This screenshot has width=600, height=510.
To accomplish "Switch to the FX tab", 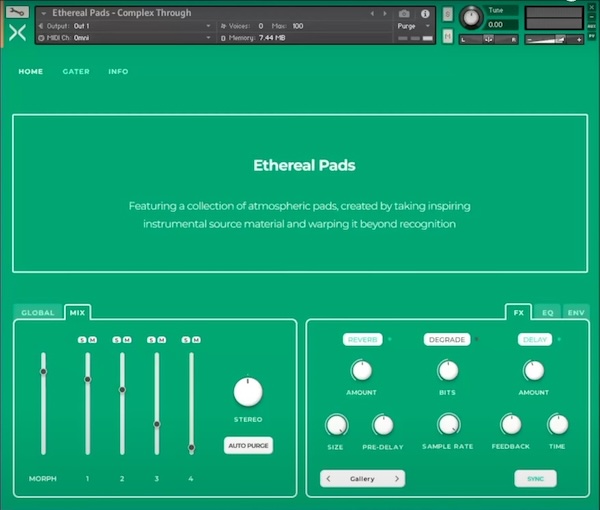I will pyautogui.click(x=518, y=313).
